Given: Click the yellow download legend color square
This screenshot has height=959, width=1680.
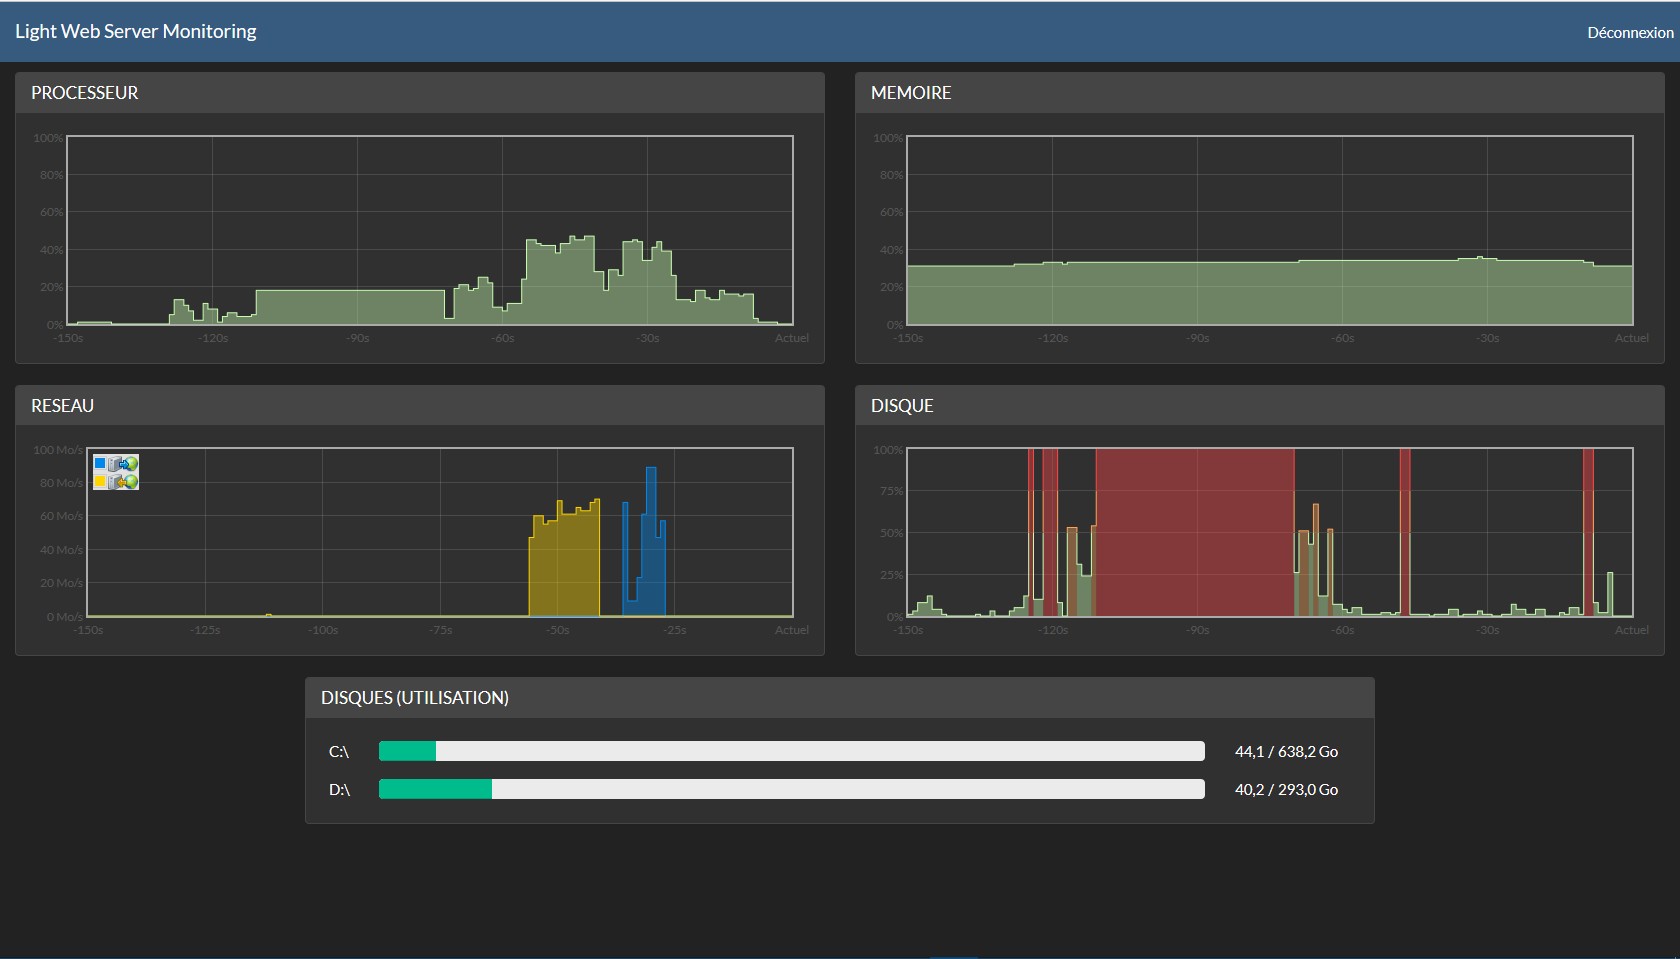Looking at the screenshot, I should point(100,481).
